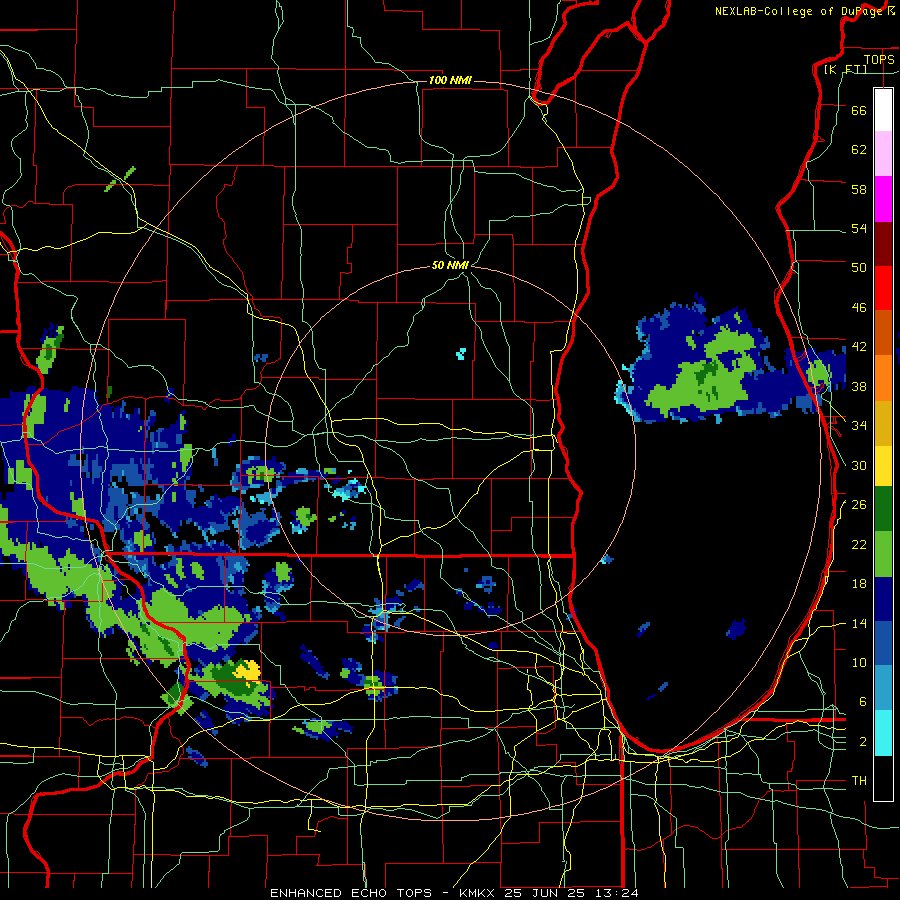
Task: Select the light green legend swatch
Action: pos(883,553)
